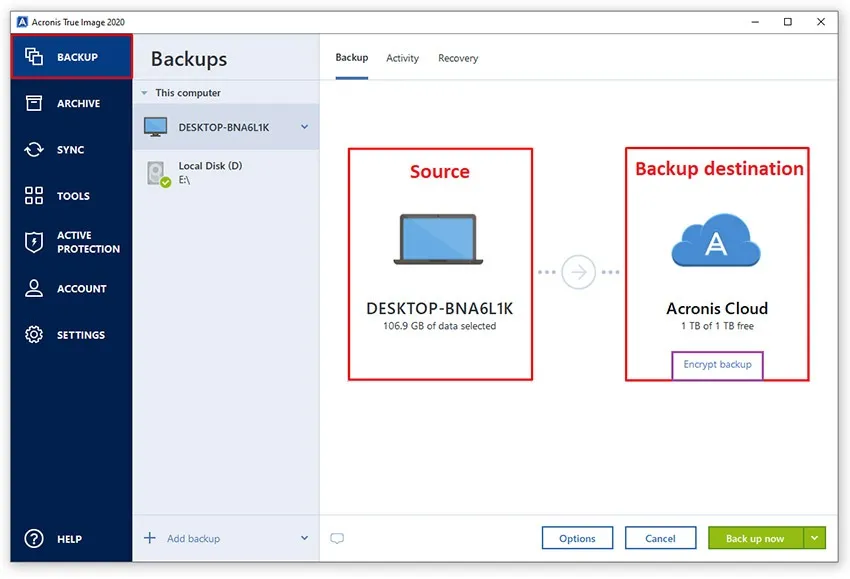The width and height of the screenshot is (850, 579).
Task: Open backup Options
Action: point(577,537)
